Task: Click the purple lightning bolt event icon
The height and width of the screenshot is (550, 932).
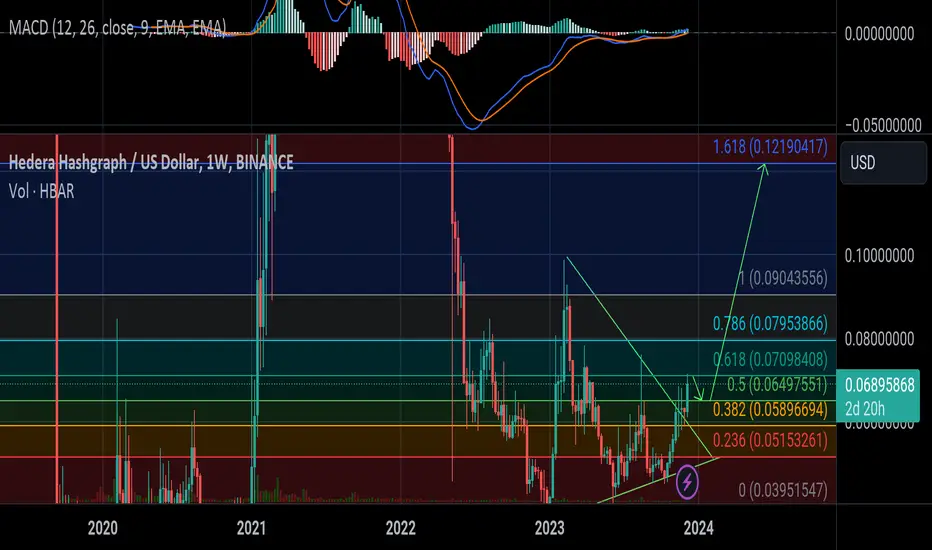Action: pyautogui.click(x=687, y=482)
